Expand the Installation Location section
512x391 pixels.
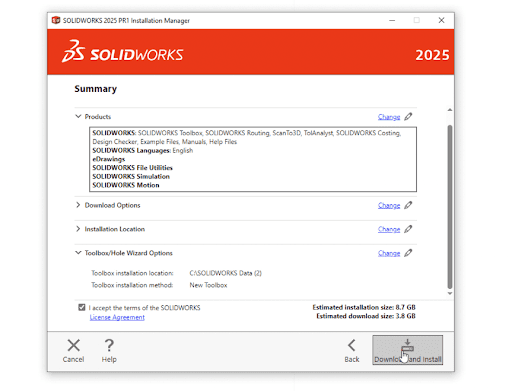click(78, 229)
